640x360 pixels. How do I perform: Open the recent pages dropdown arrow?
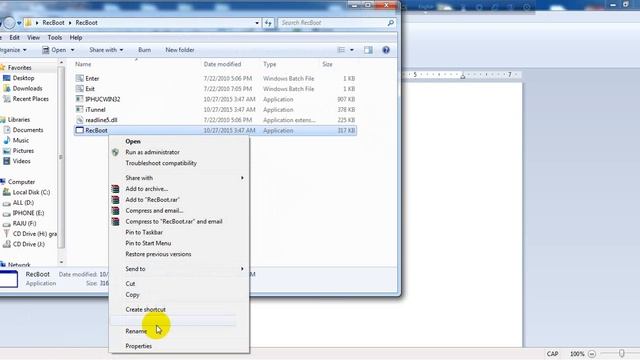pos(19,23)
